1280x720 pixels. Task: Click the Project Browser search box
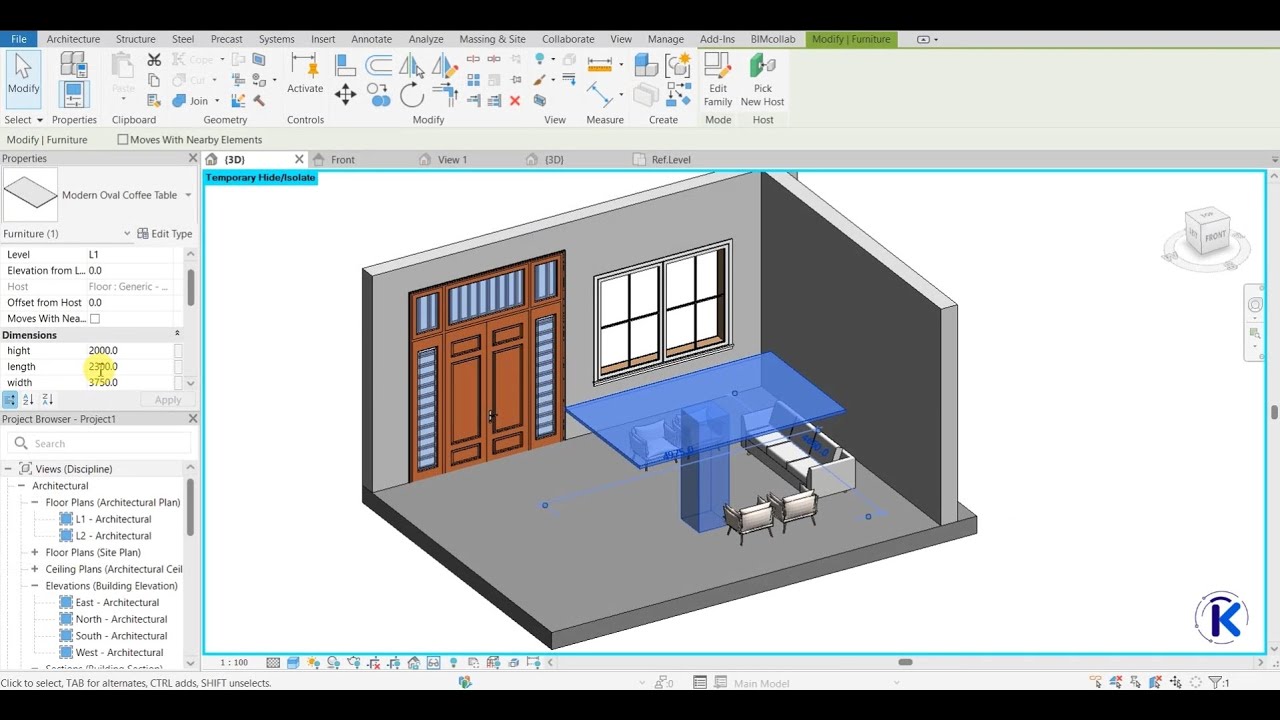[98, 444]
